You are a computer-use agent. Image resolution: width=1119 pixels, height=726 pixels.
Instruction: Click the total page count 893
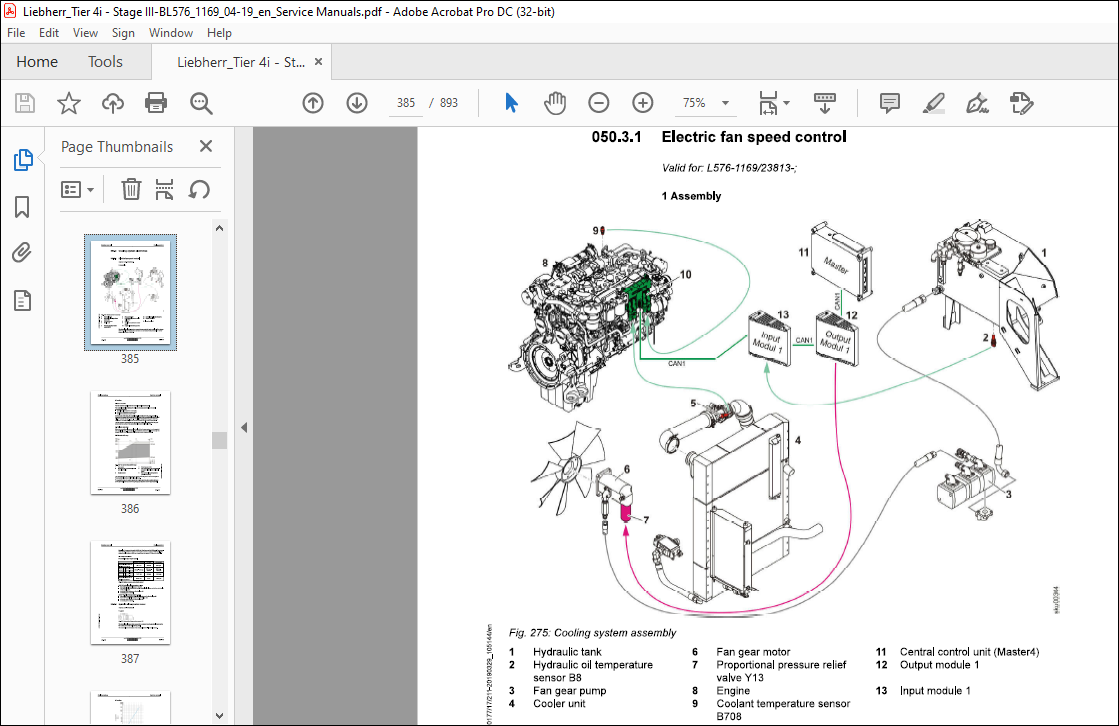coord(449,103)
